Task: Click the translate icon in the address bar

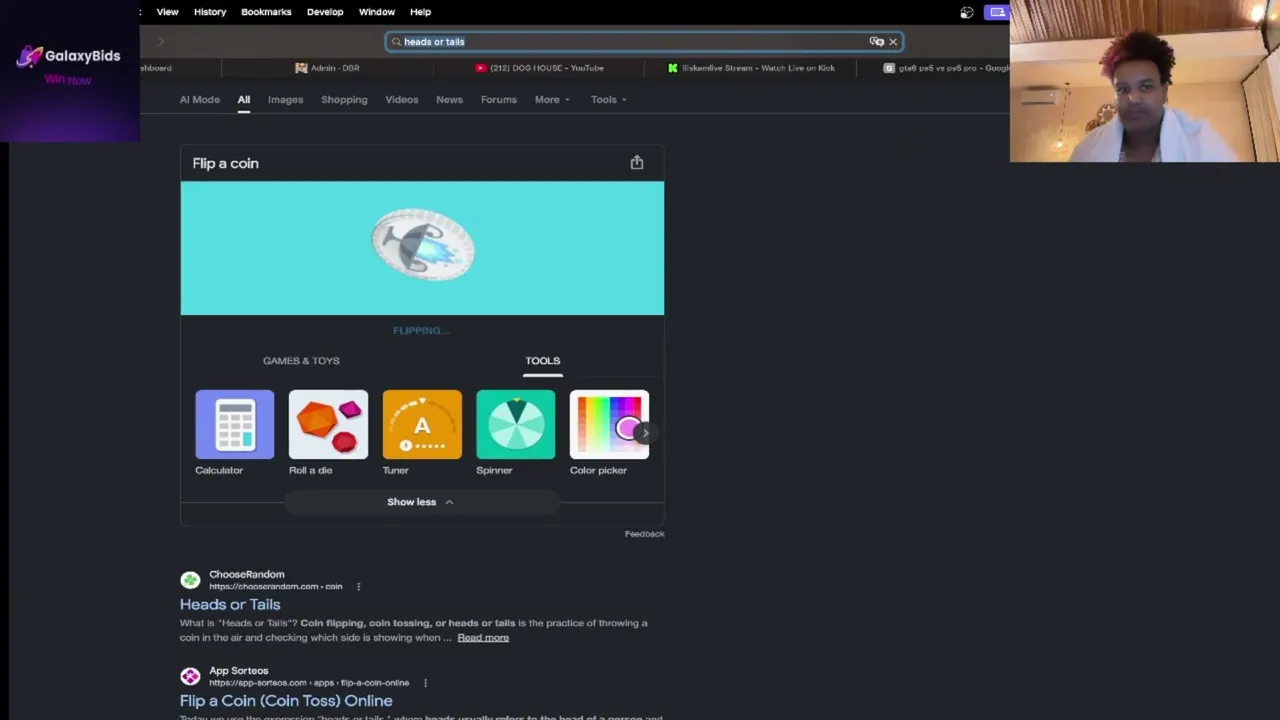Action: [x=876, y=42]
